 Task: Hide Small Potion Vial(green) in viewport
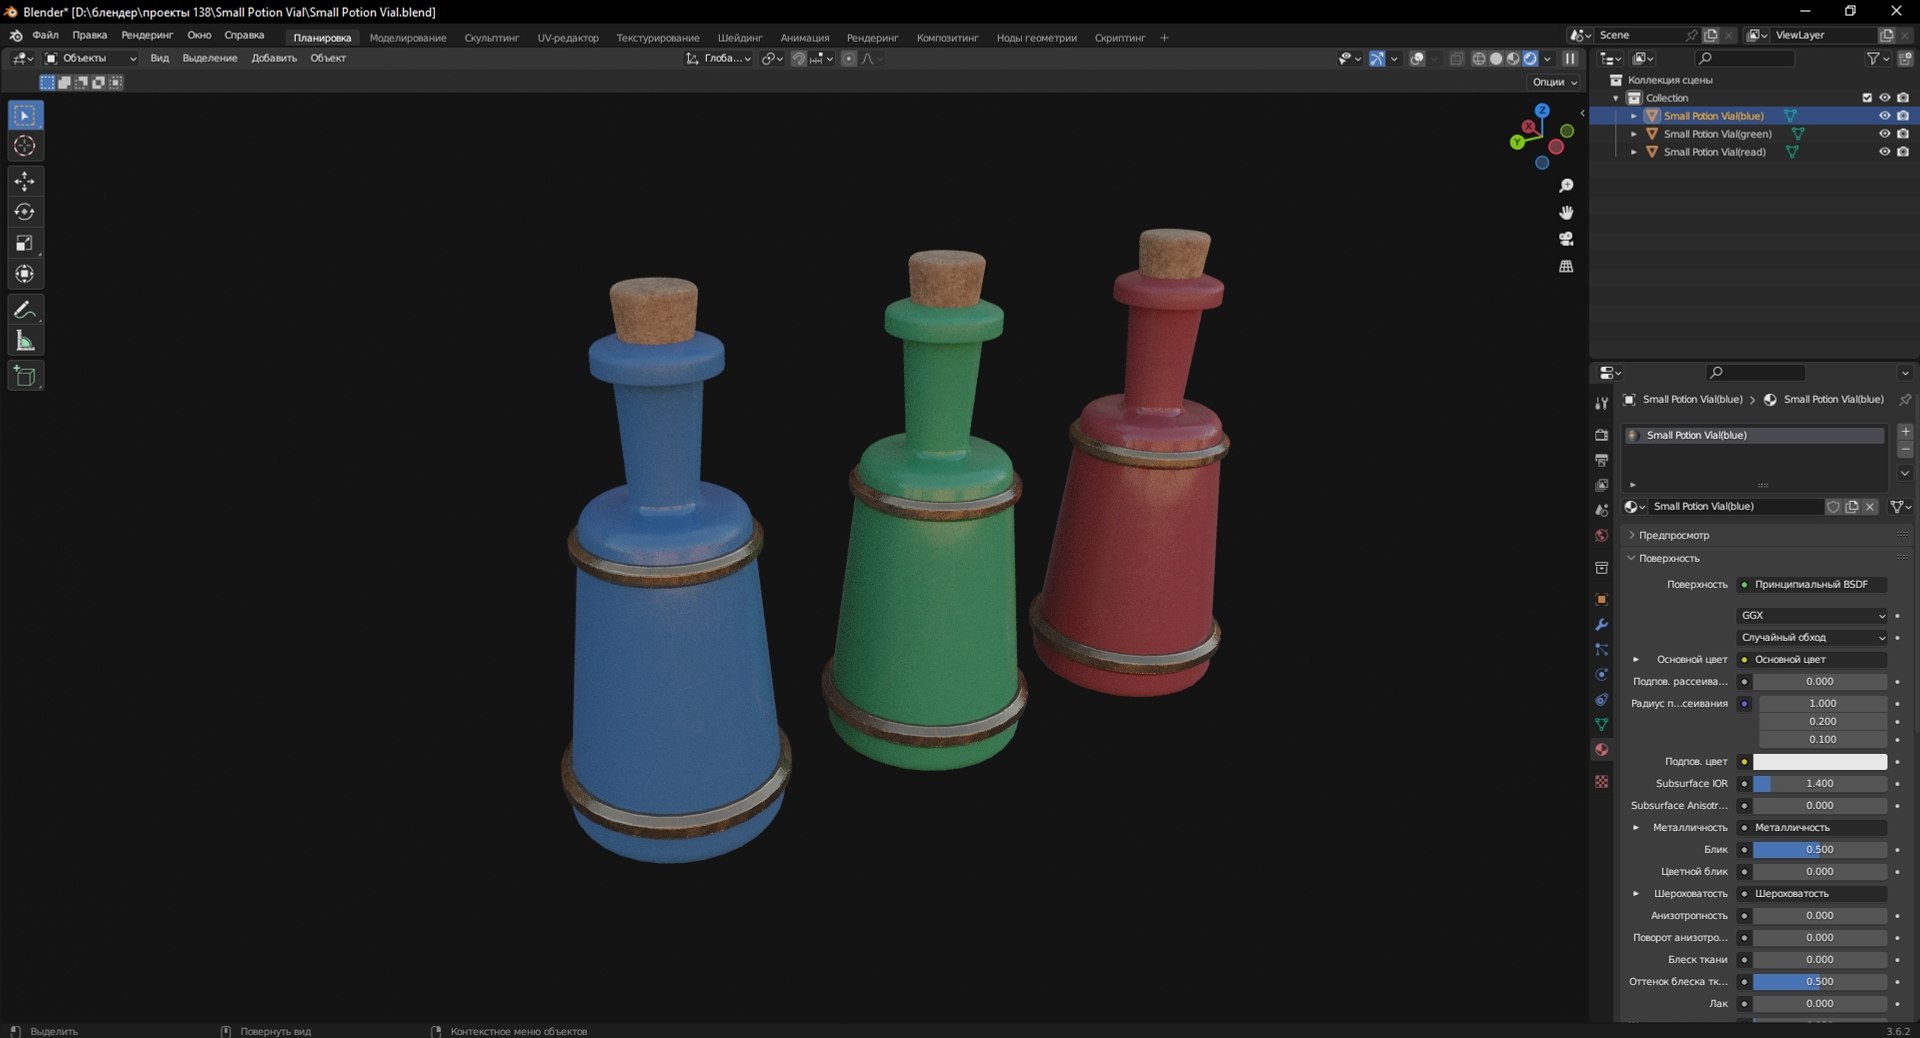[1884, 134]
